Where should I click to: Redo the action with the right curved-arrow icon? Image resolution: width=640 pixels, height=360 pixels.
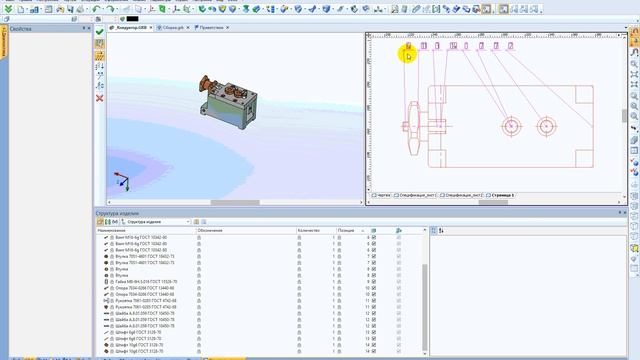click(x=110, y=9)
